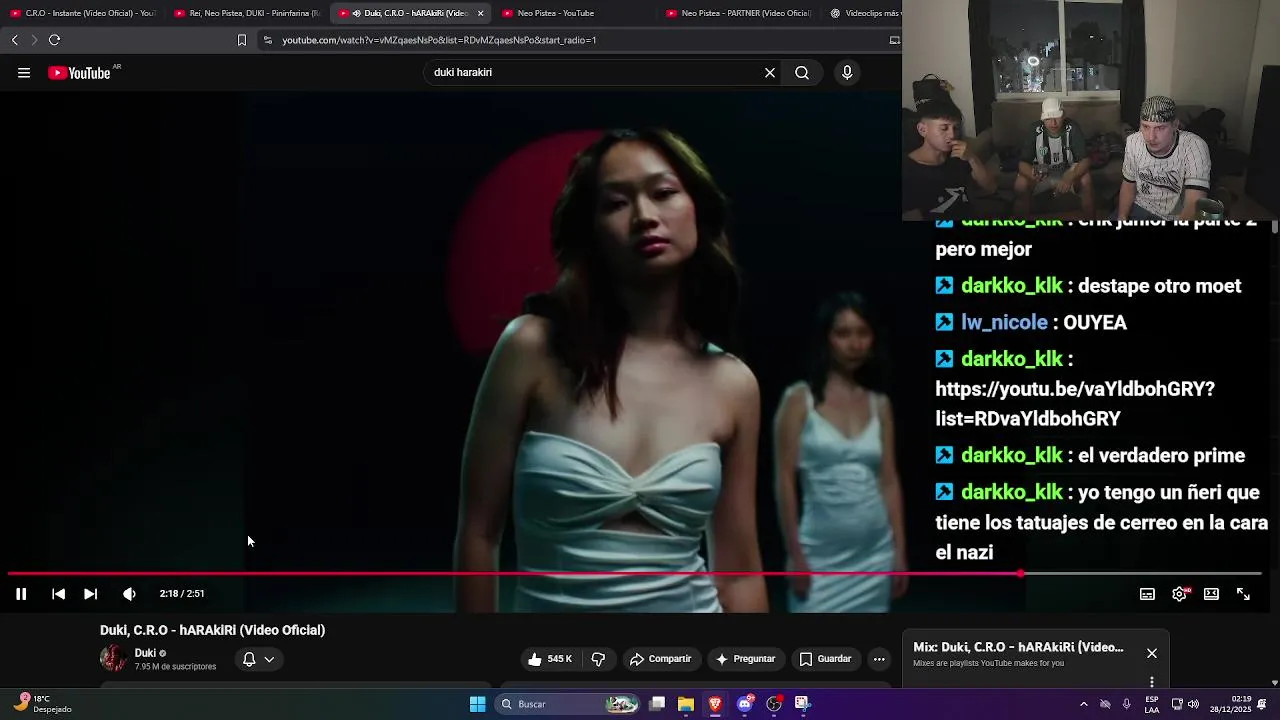Skip to the next video
The height and width of the screenshot is (720, 1280).
coord(90,594)
